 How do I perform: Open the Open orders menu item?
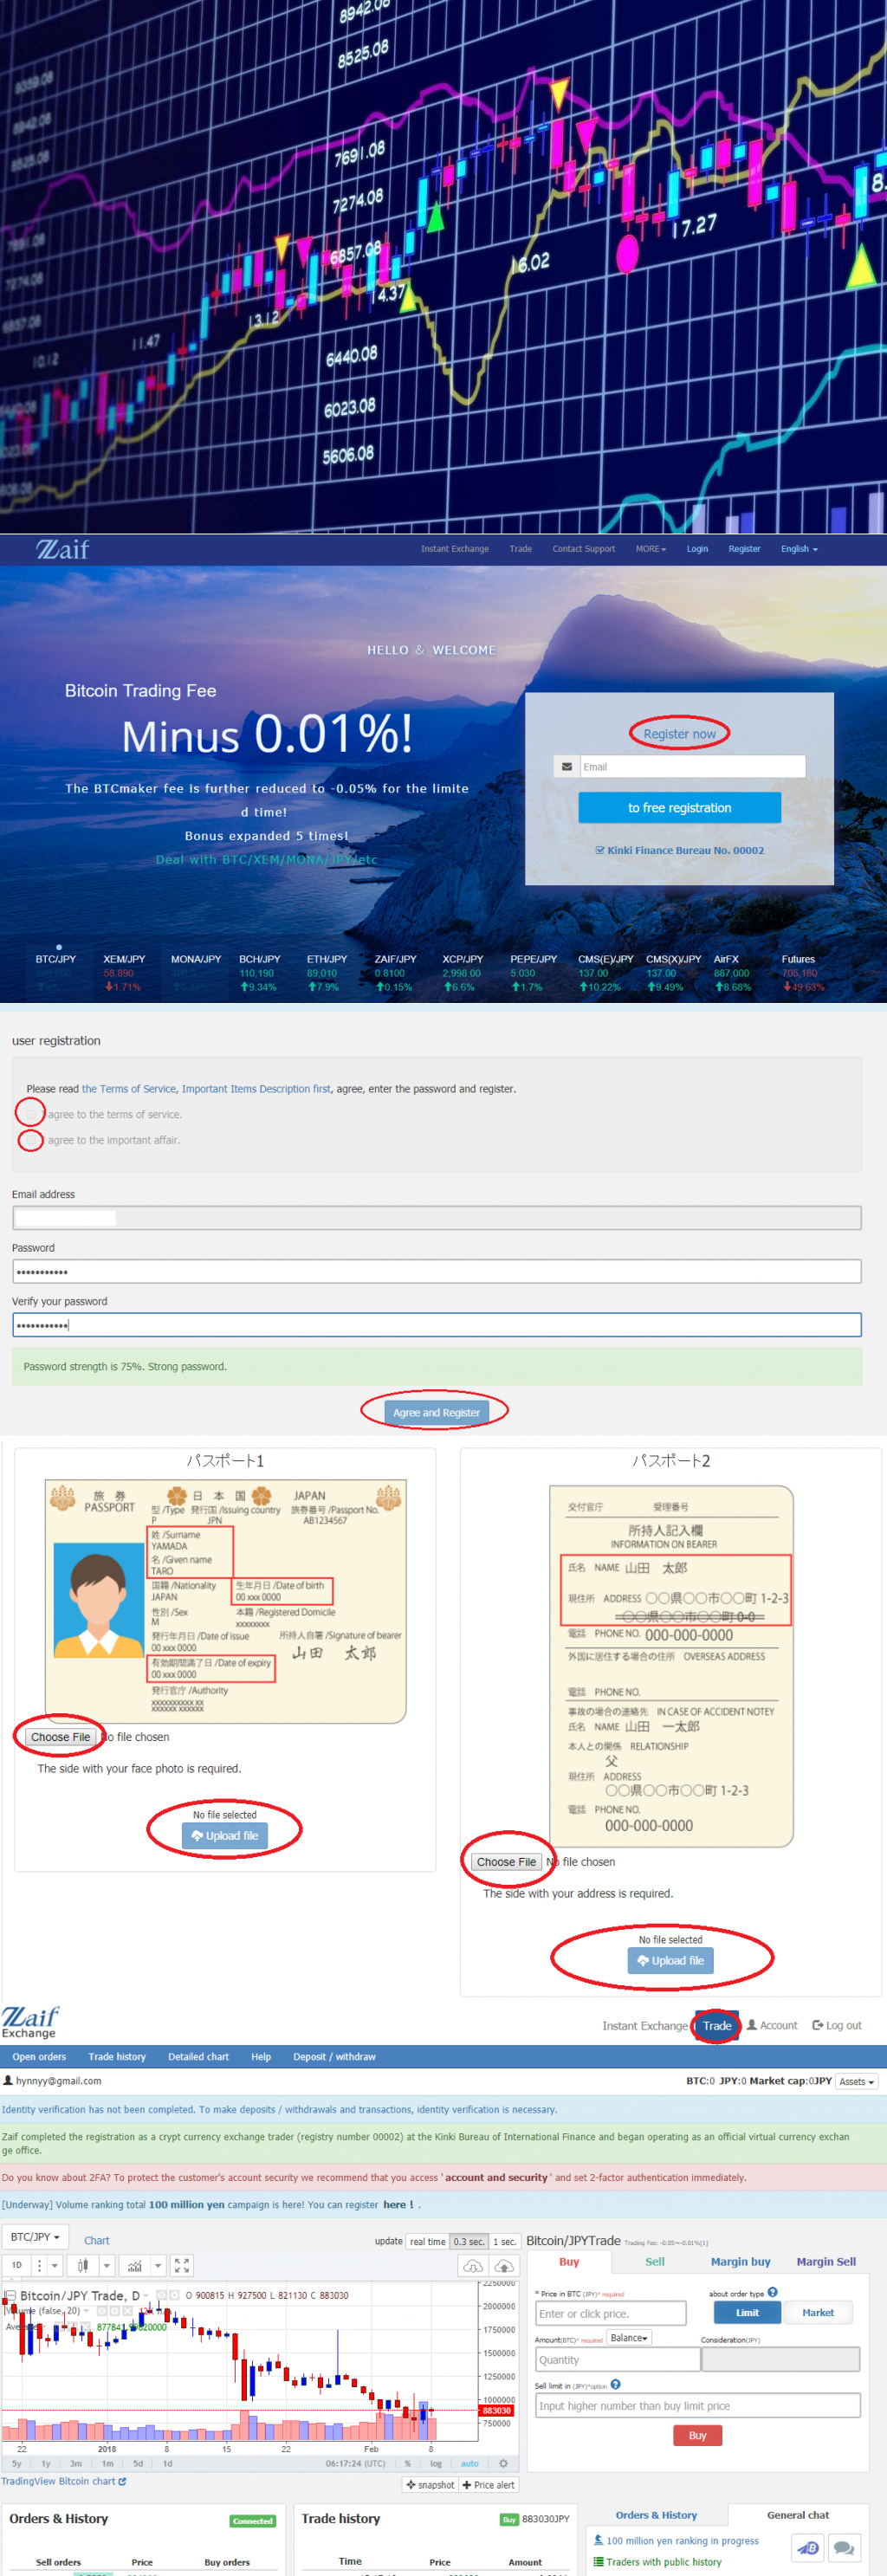(39, 2056)
